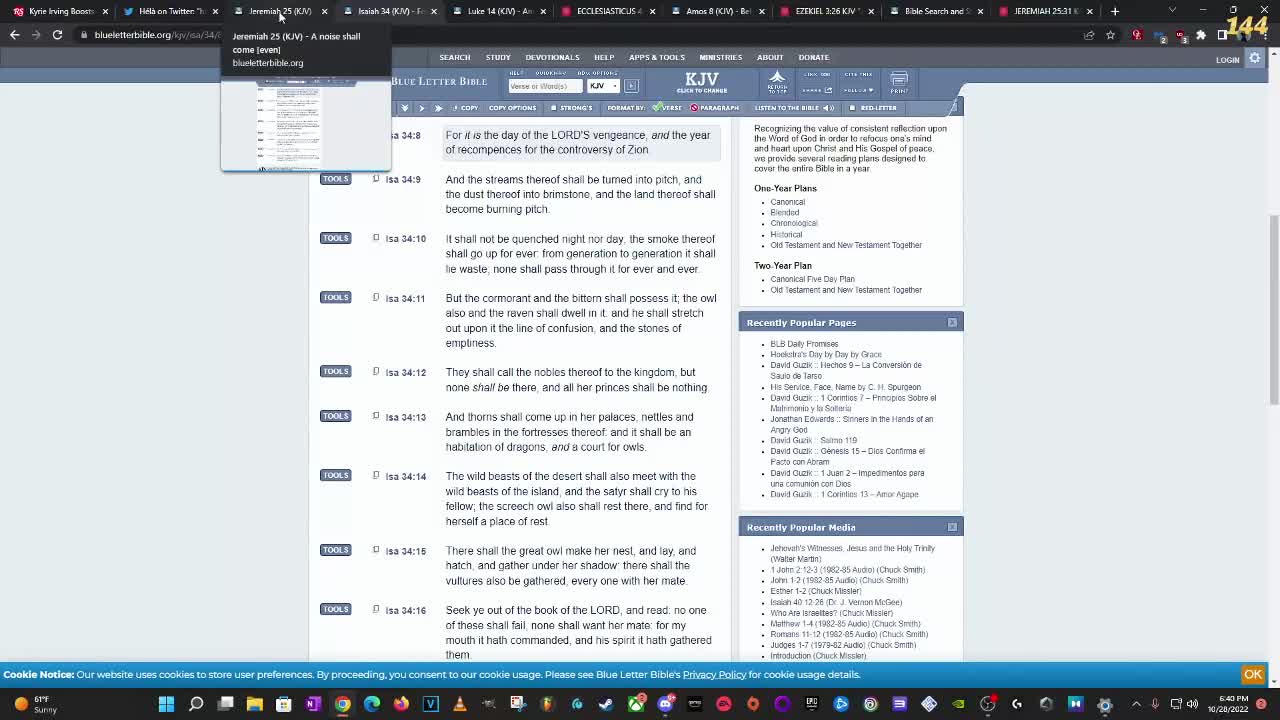Check the box beside Isa 34:10
The height and width of the screenshot is (720, 1280).
376,238
